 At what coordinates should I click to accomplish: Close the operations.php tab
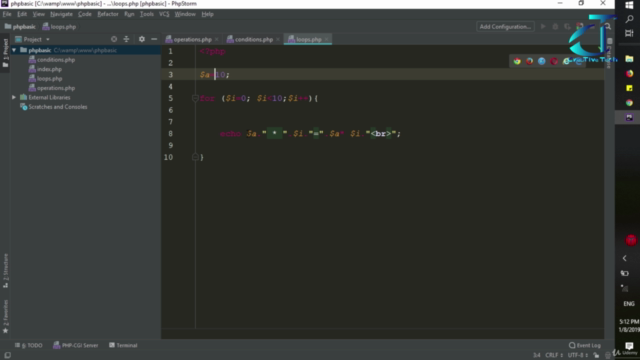click(x=217, y=40)
